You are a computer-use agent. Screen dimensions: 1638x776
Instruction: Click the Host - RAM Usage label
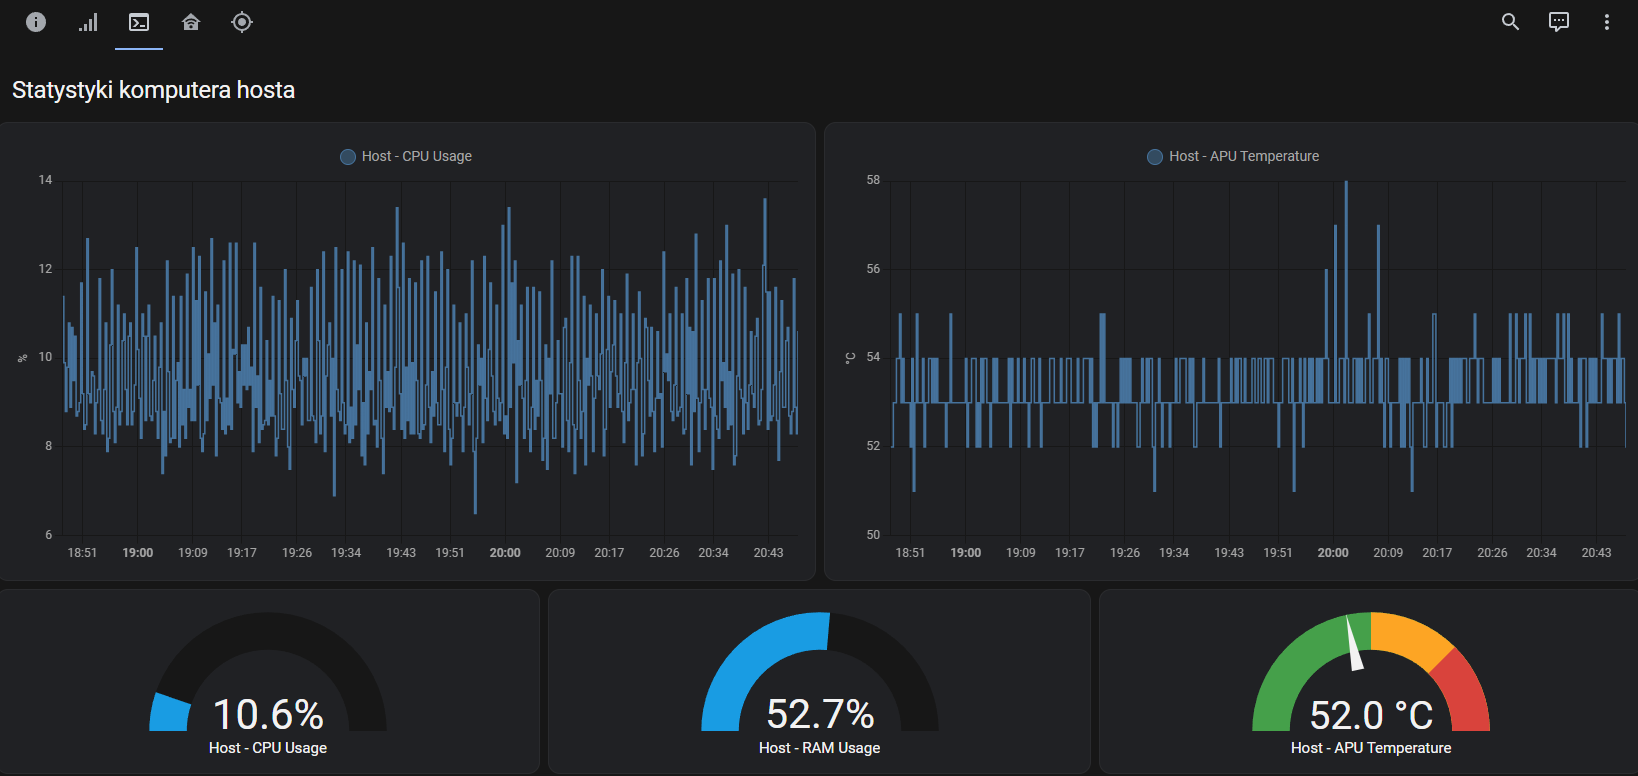(819, 748)
